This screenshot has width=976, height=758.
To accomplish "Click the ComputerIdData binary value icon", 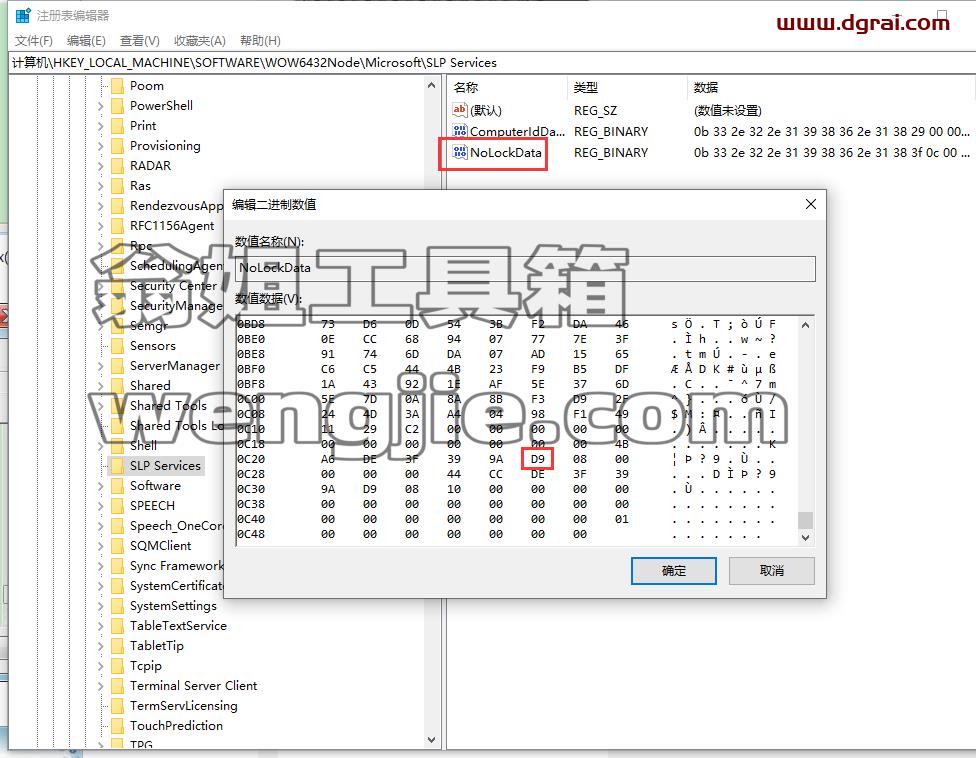I will [x=459, y=131].
